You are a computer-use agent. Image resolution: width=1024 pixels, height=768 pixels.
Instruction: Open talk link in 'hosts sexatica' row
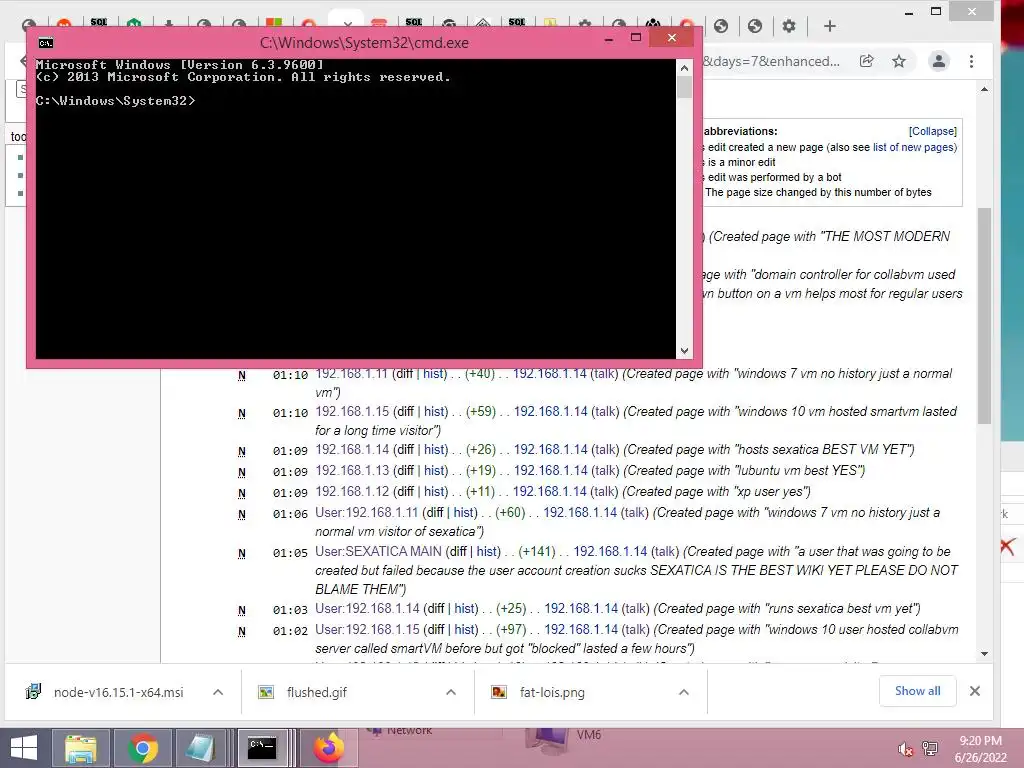605,450
